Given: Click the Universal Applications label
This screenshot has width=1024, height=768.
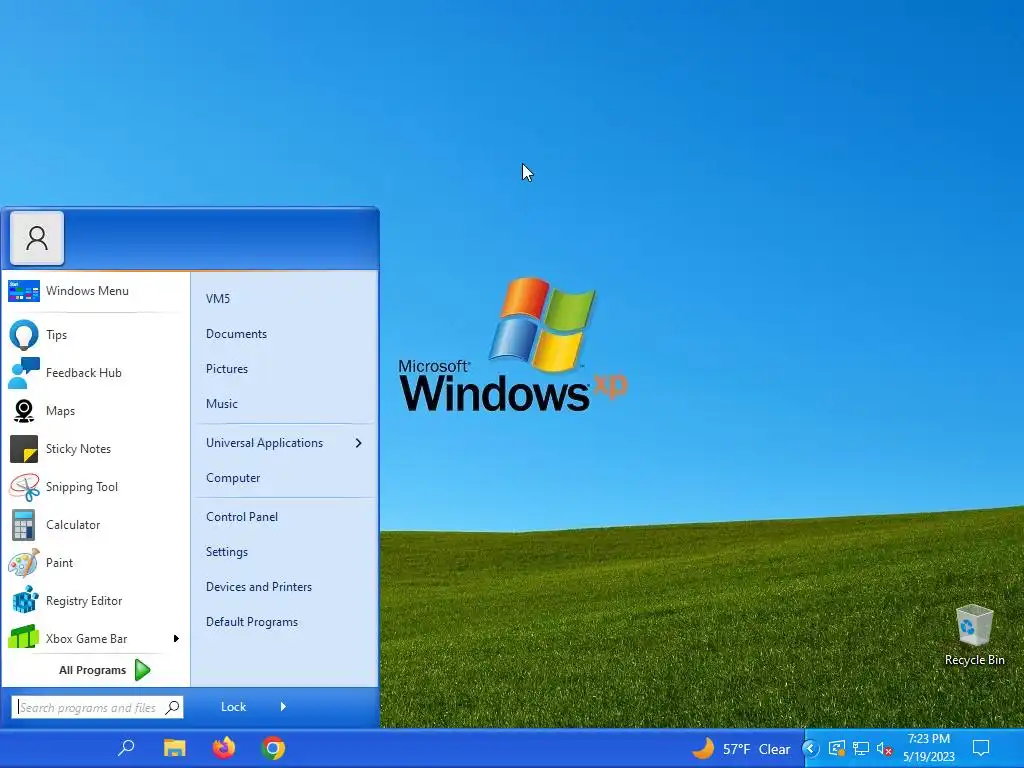Looking at the screenshot, I should pos(264,443).
